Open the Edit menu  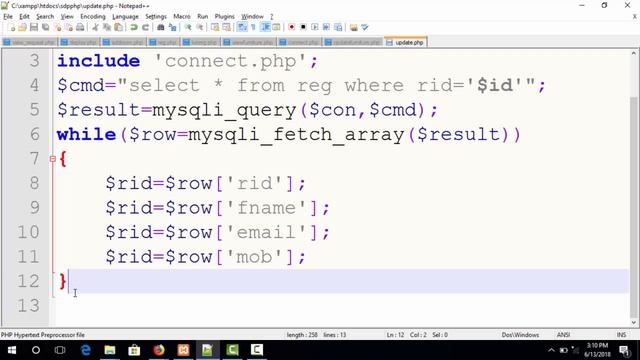pyautogui.click(x=24, y=16)
